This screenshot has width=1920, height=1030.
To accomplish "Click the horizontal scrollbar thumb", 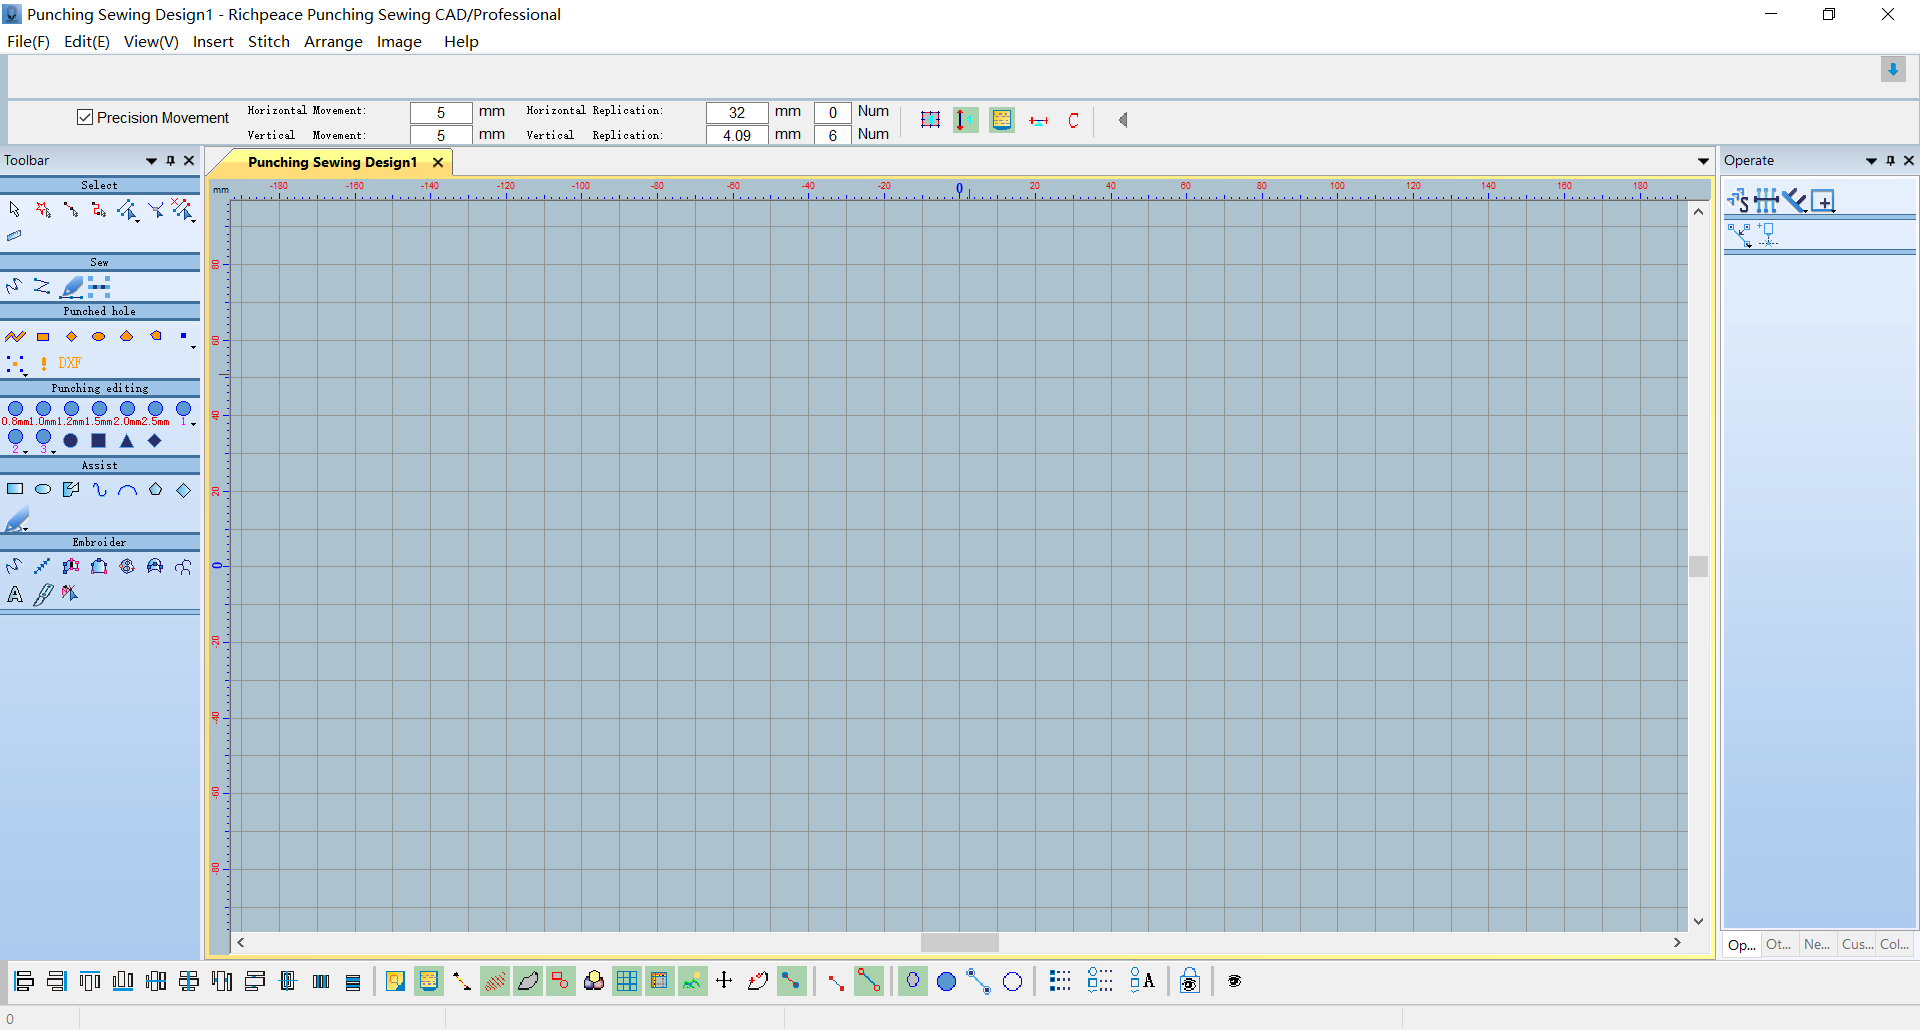I will [959, 942].
